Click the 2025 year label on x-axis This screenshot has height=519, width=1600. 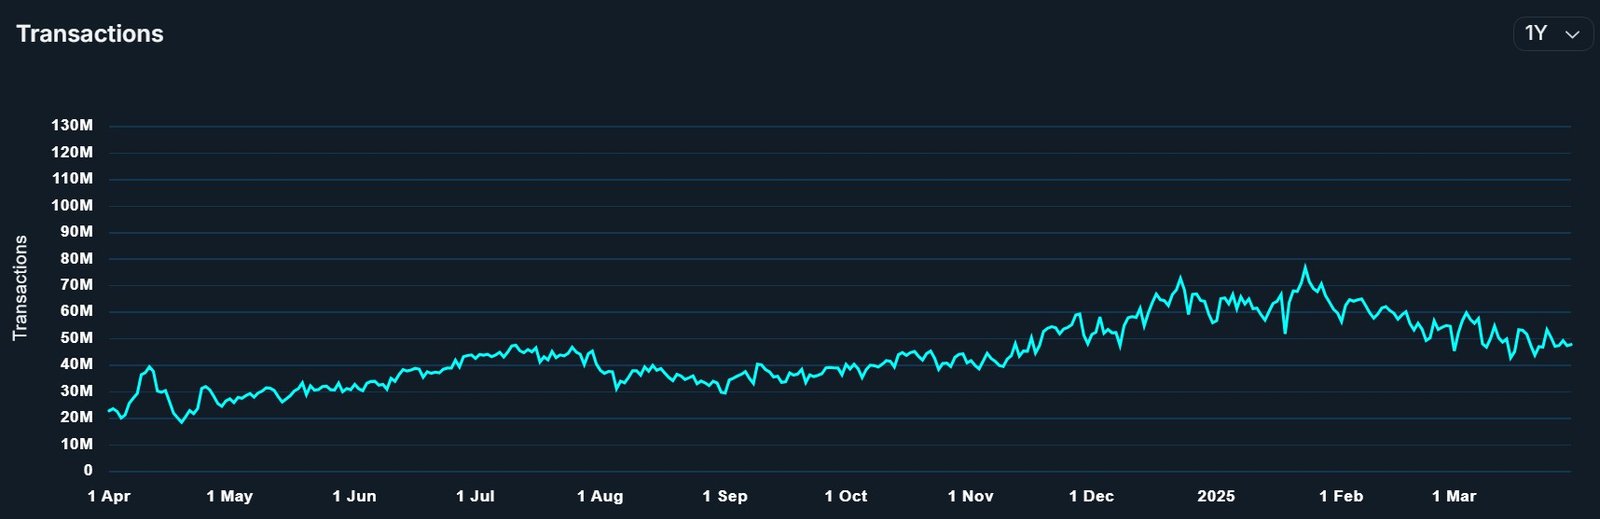1216,496
